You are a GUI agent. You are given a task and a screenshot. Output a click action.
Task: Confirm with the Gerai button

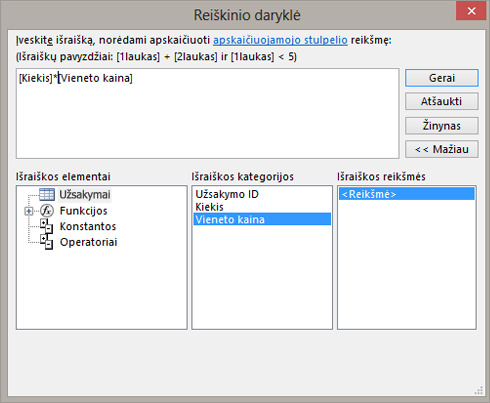442,78
